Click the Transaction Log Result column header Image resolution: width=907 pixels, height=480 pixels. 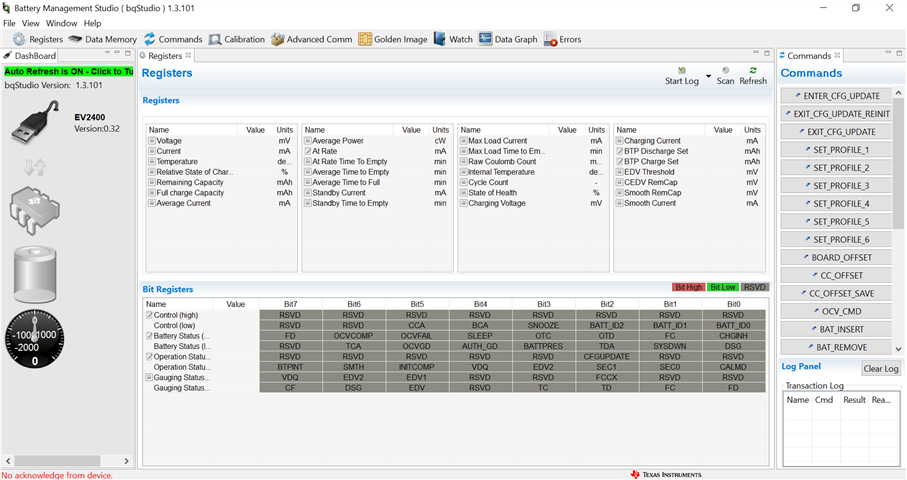(x=854, y=400)
